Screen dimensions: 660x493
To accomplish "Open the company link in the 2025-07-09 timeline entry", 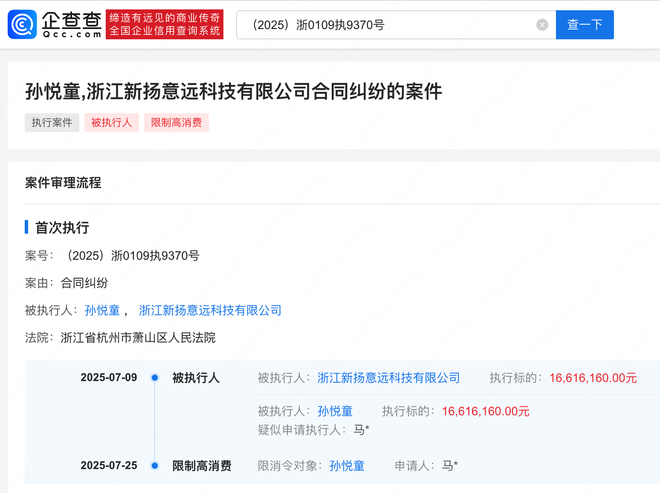I will point(388,378).
